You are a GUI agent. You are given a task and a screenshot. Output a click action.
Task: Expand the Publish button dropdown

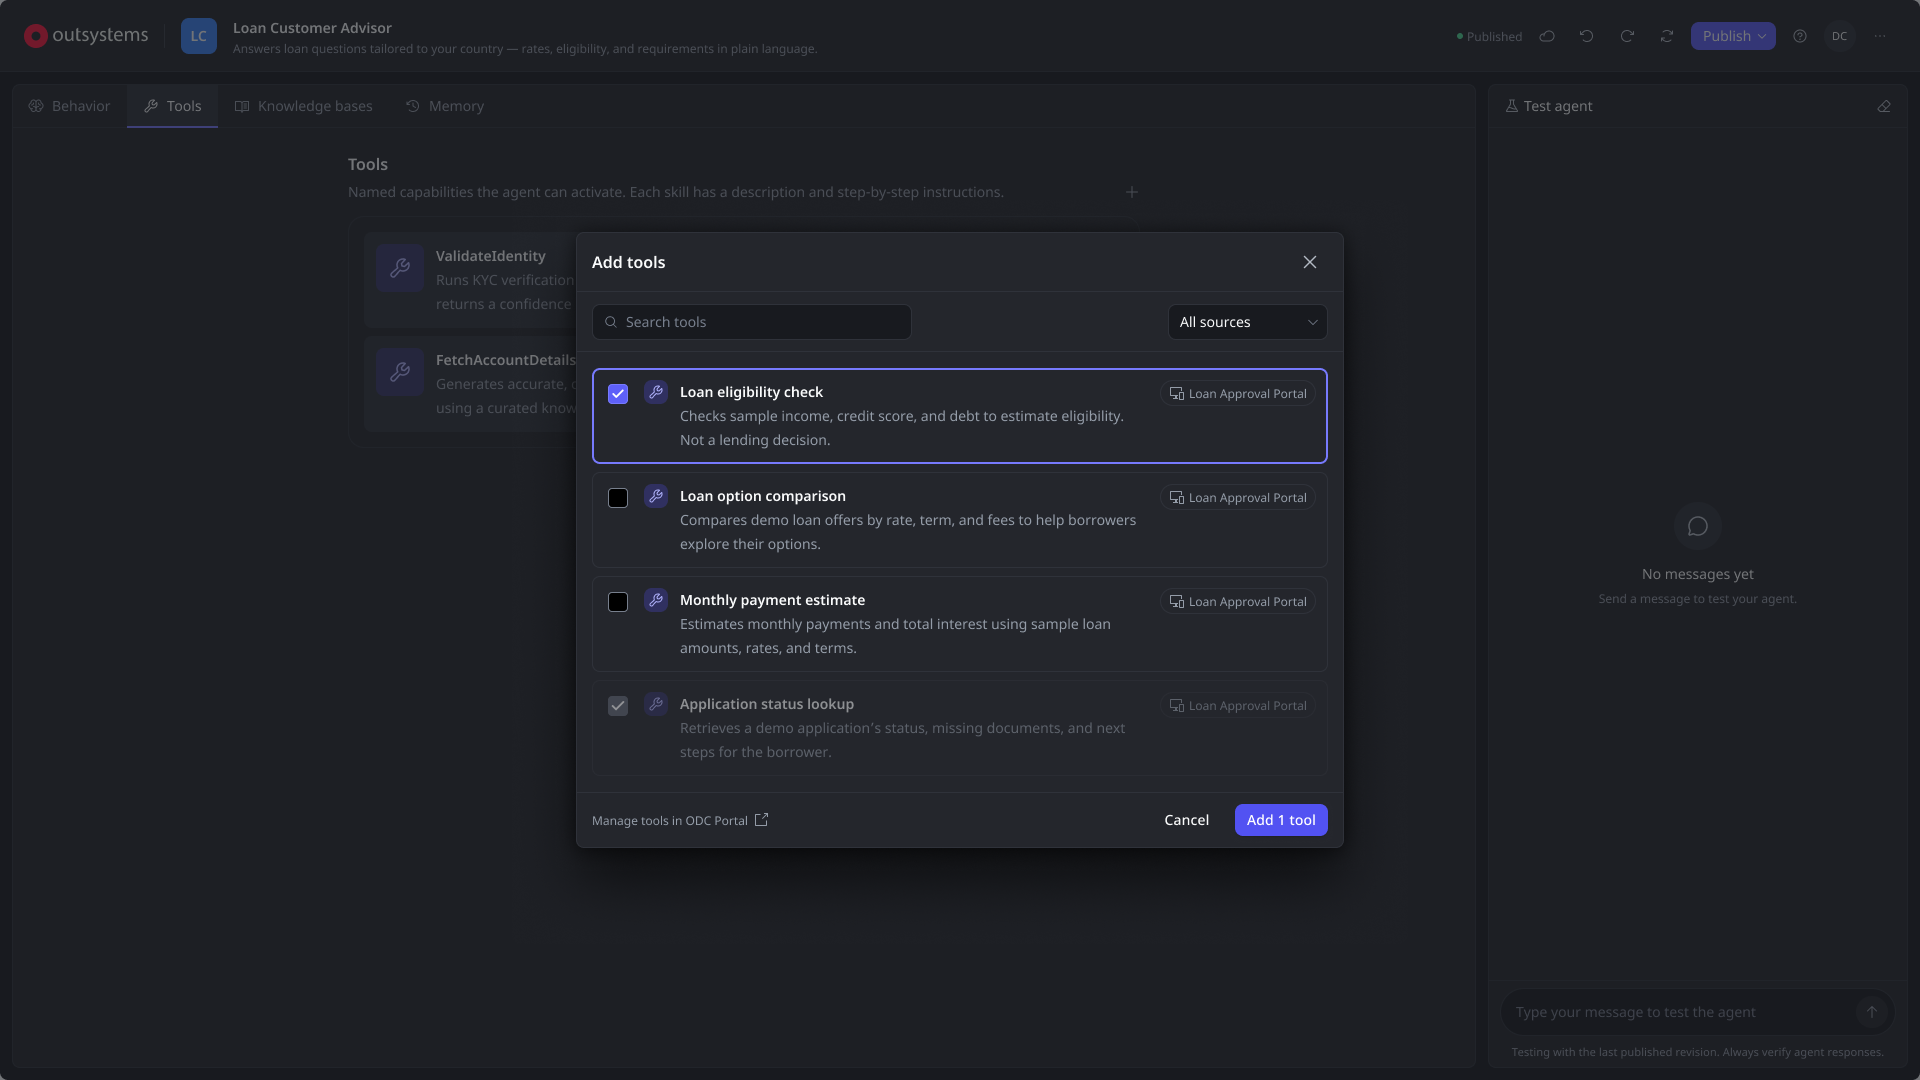click(x=1762, y=36)
